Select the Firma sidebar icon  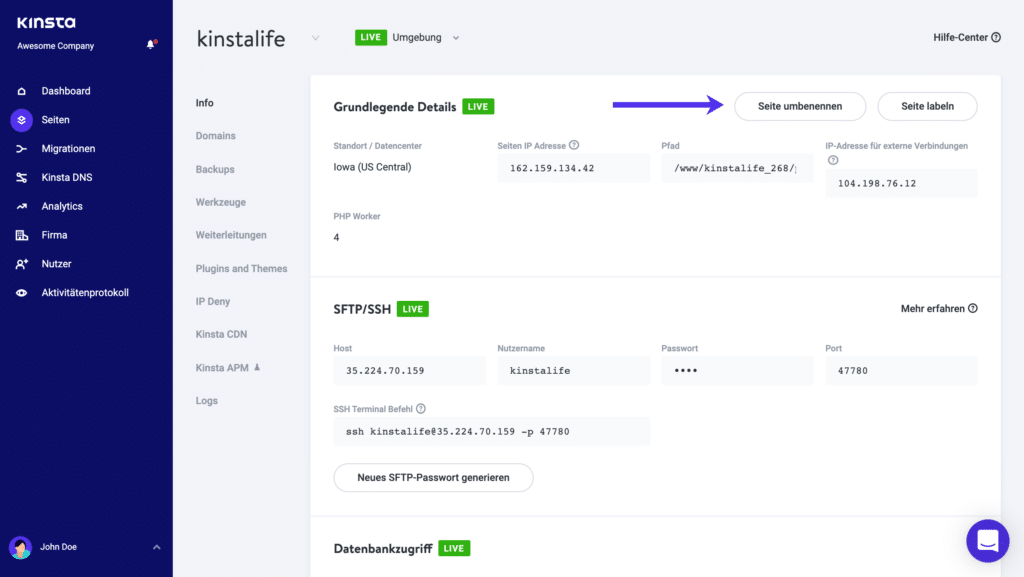(x=22, y=234)
